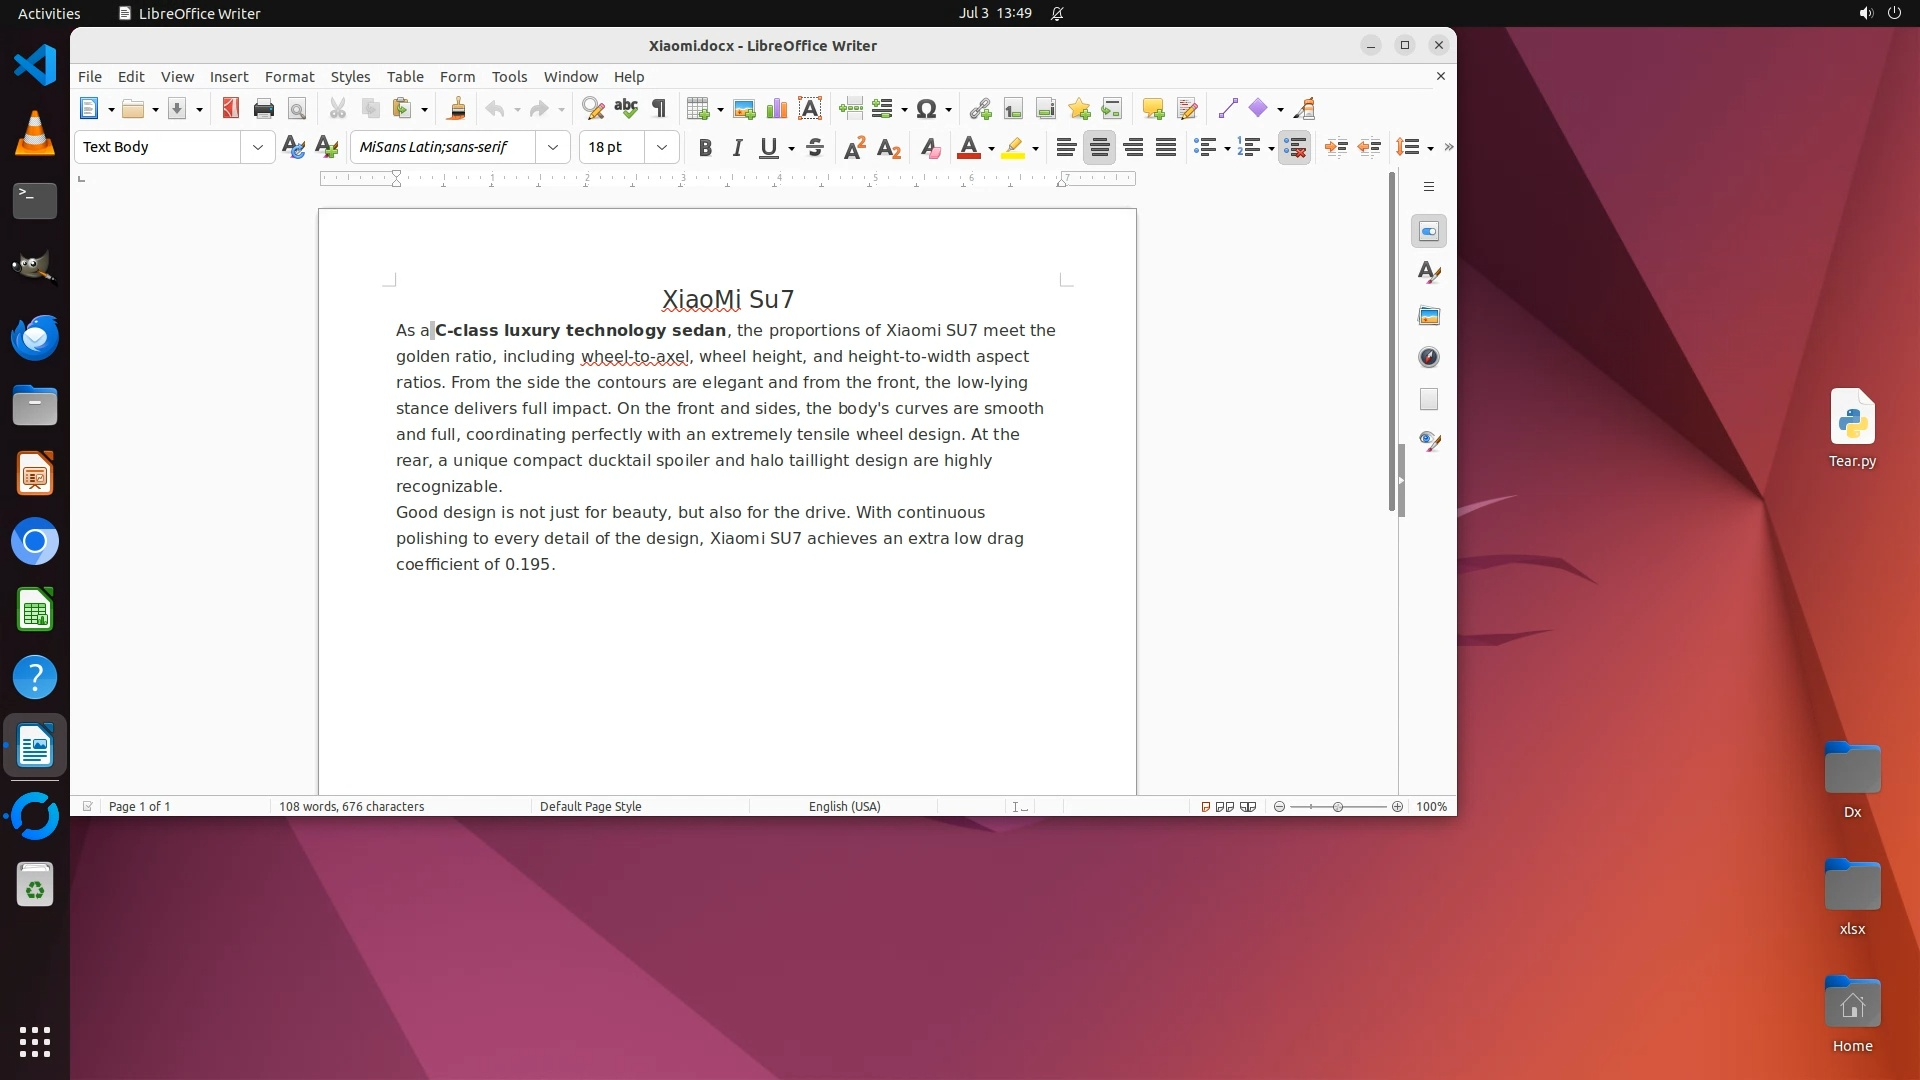1920x1080 pixels.
Task: Insert a chart using toolbar icon
Action: pos(777,109)
